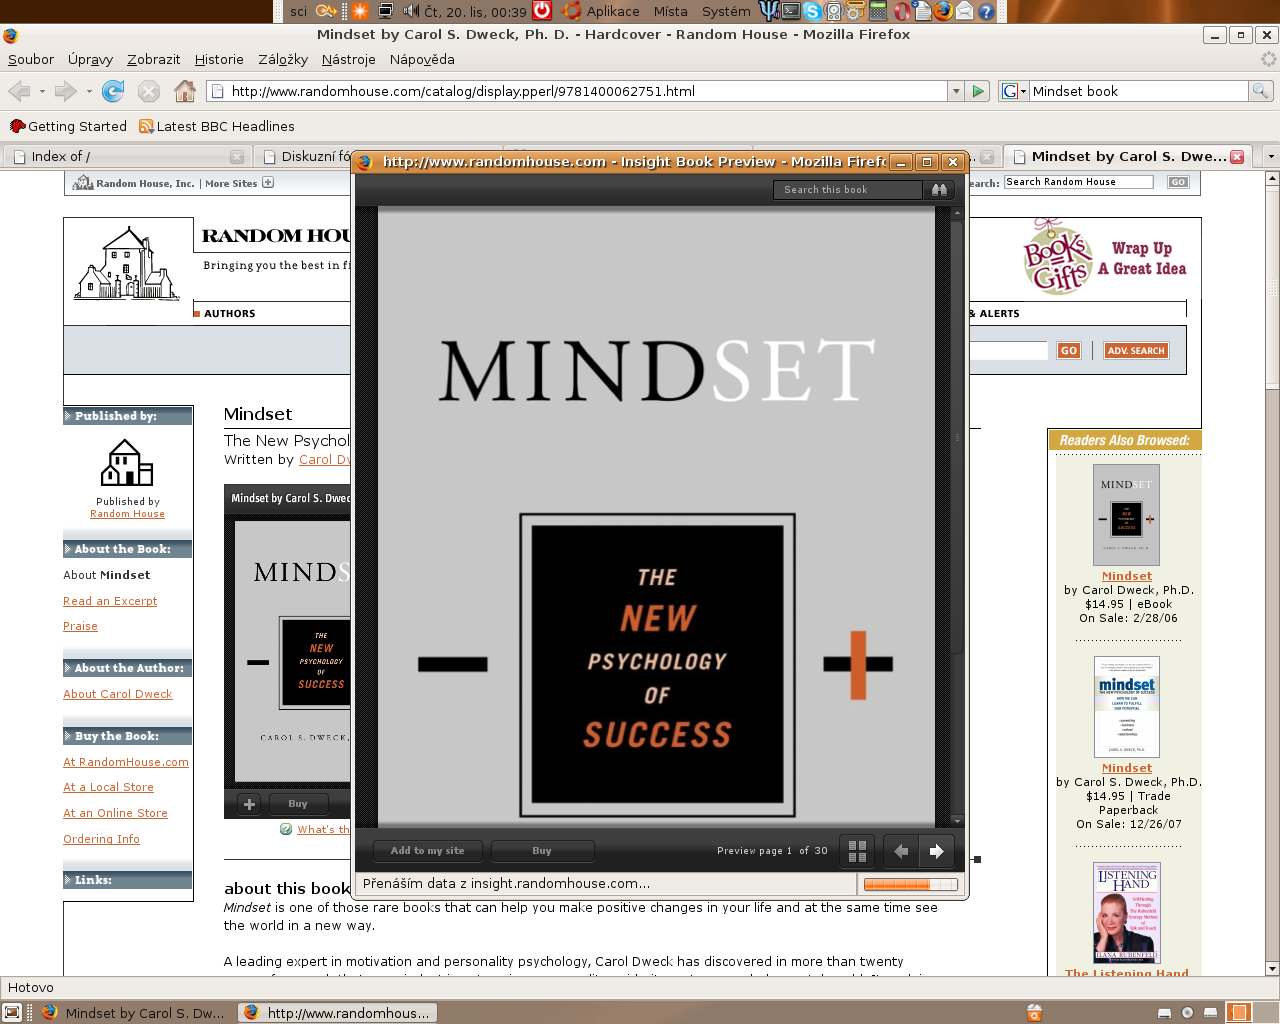Open back history dropdown arrow

point(42,91)
